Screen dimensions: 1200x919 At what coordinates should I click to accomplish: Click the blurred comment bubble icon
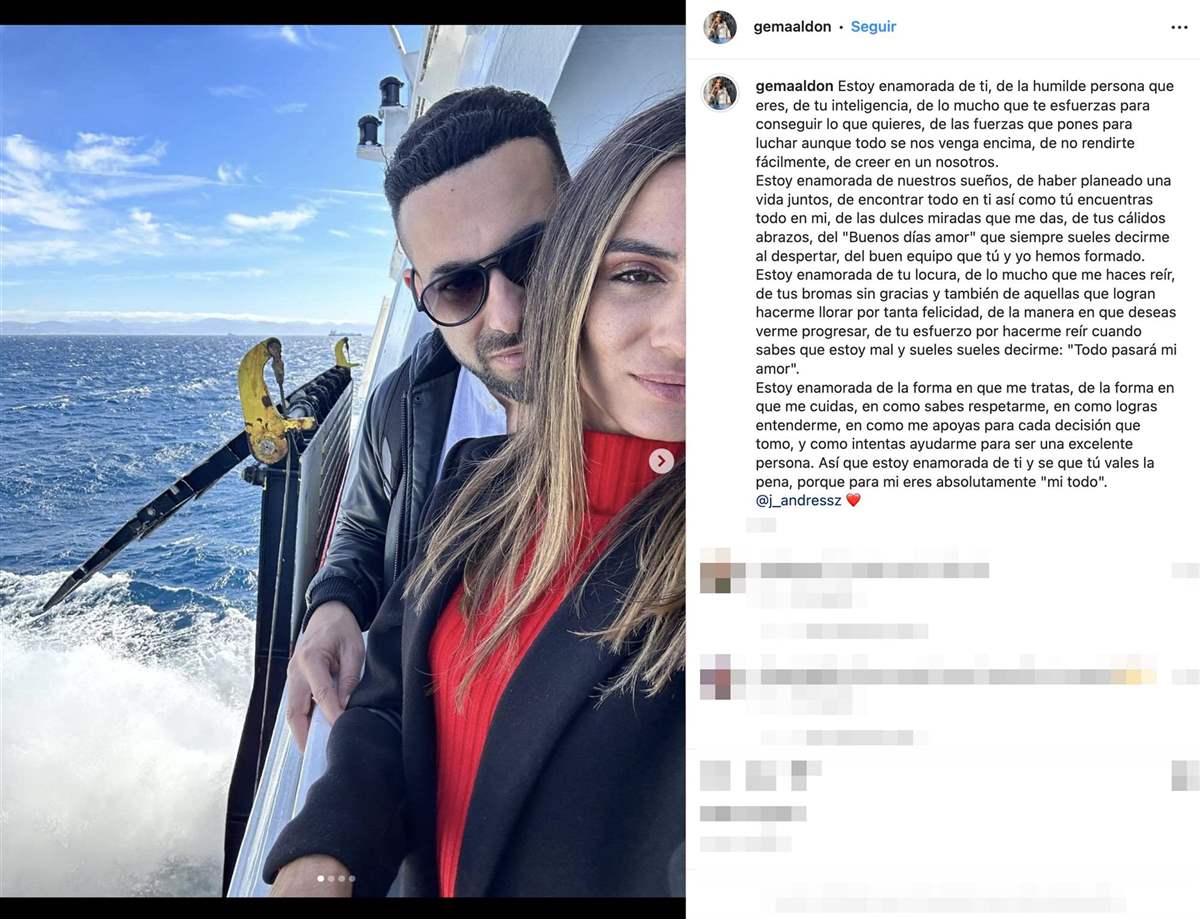[x=761, y=775]
